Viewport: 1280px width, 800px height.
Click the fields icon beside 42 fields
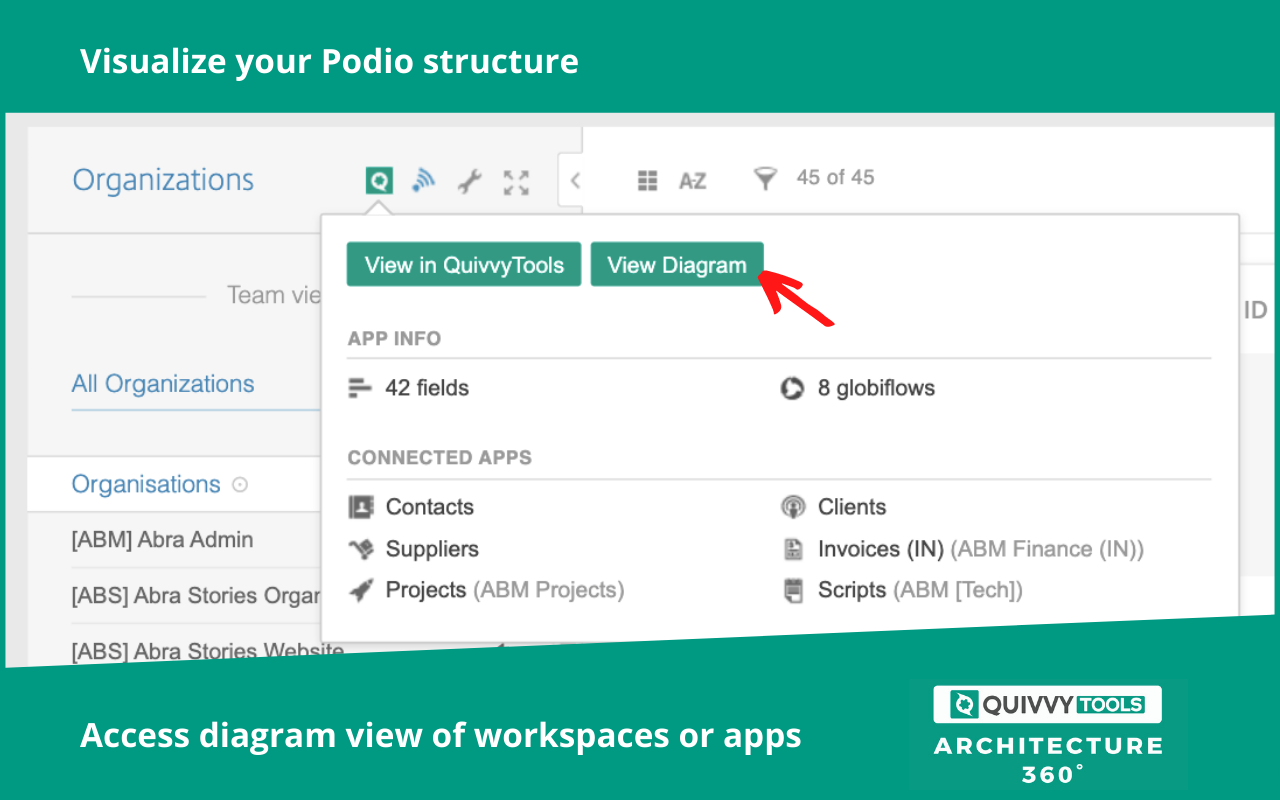tap(360, 388)
